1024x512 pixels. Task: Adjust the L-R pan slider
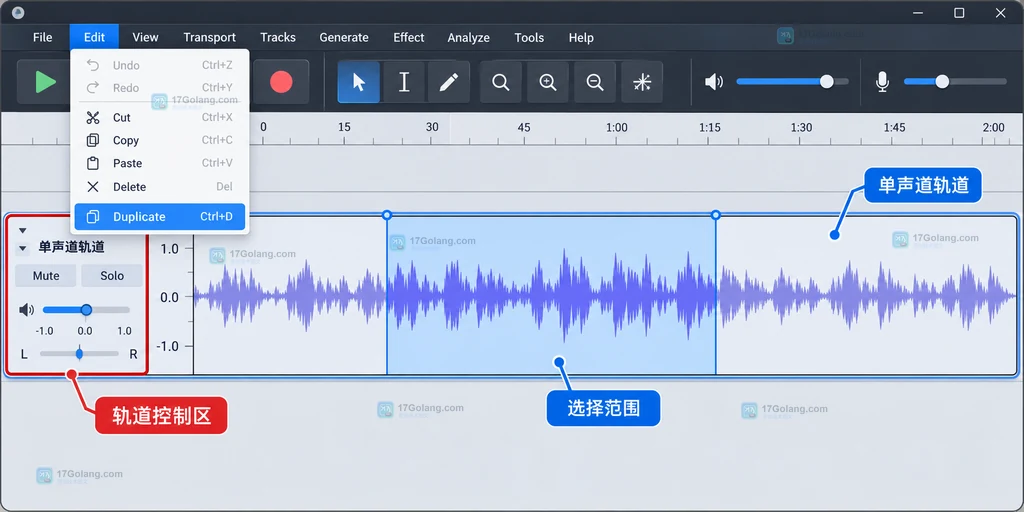pos(79,354)
